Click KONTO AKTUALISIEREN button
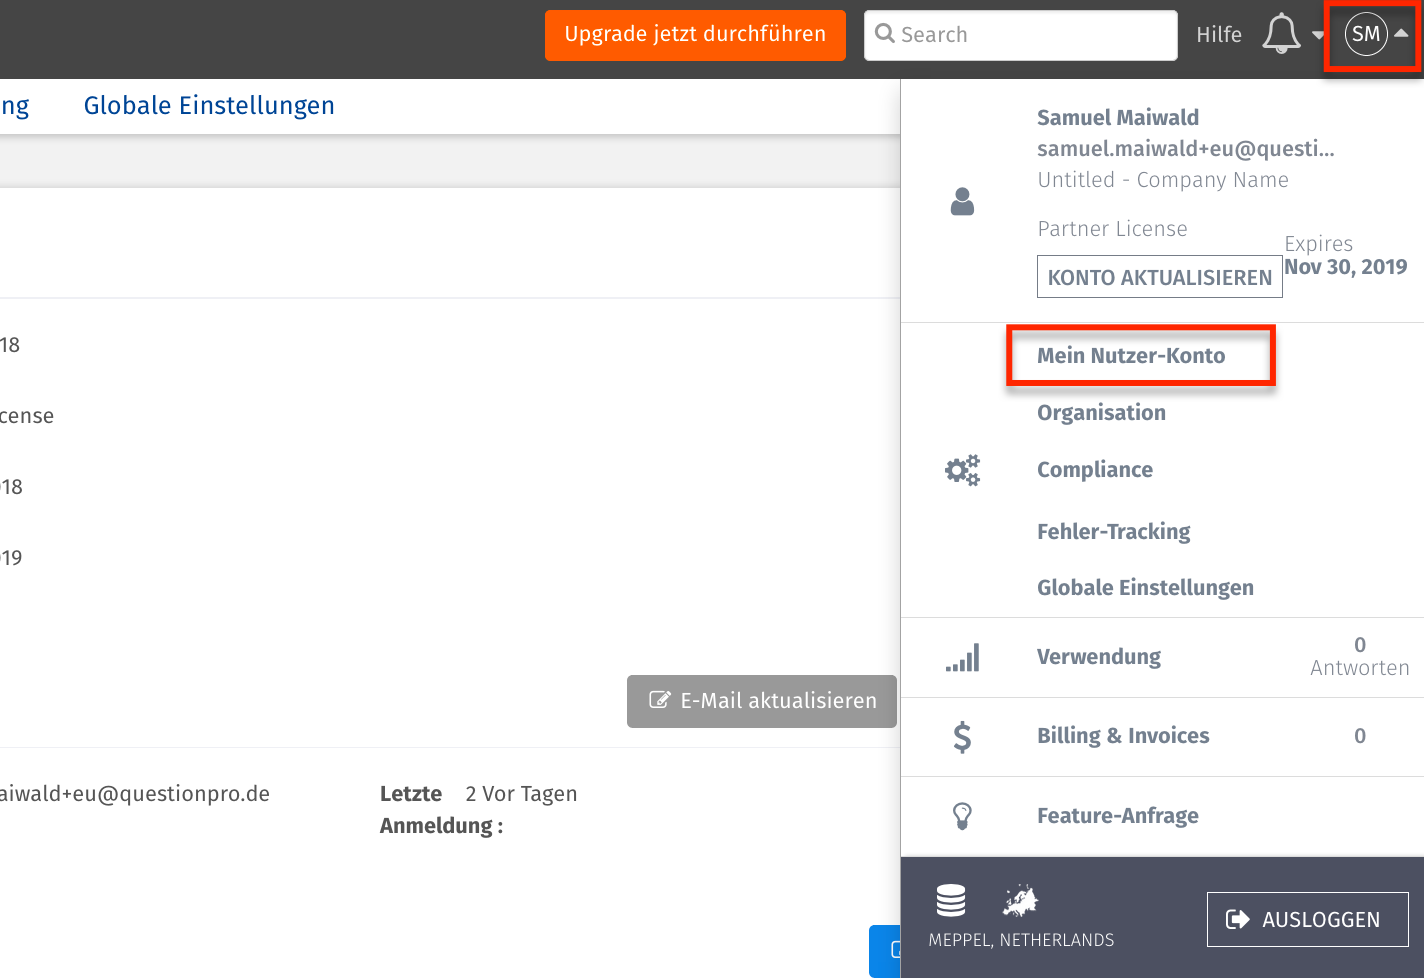Image resolution: width=1424 pixels, height=978 pixels. click(1159, 278)
